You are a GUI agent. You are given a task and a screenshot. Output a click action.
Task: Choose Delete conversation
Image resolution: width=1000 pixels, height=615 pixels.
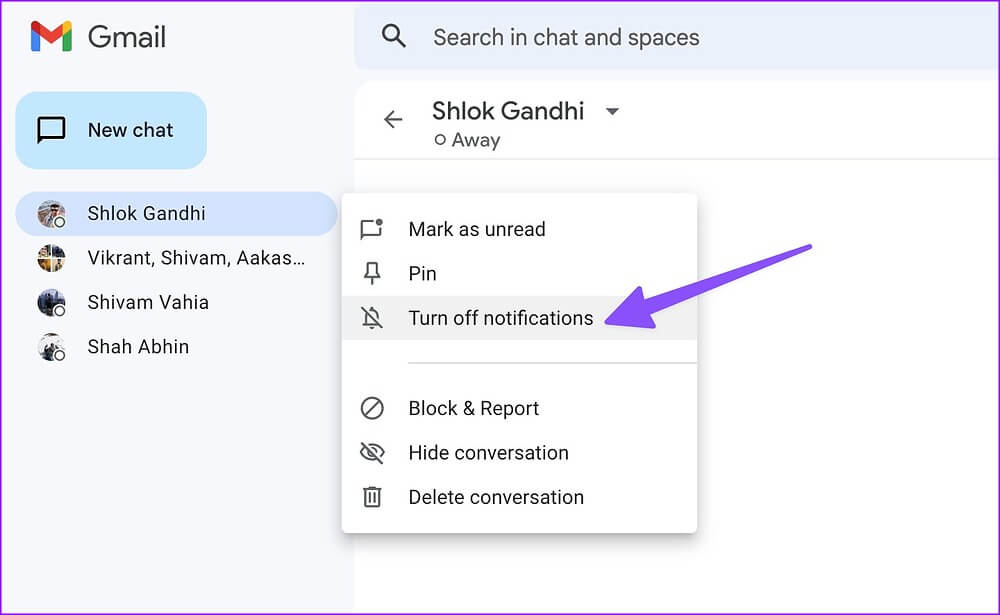tap(519, 497)
